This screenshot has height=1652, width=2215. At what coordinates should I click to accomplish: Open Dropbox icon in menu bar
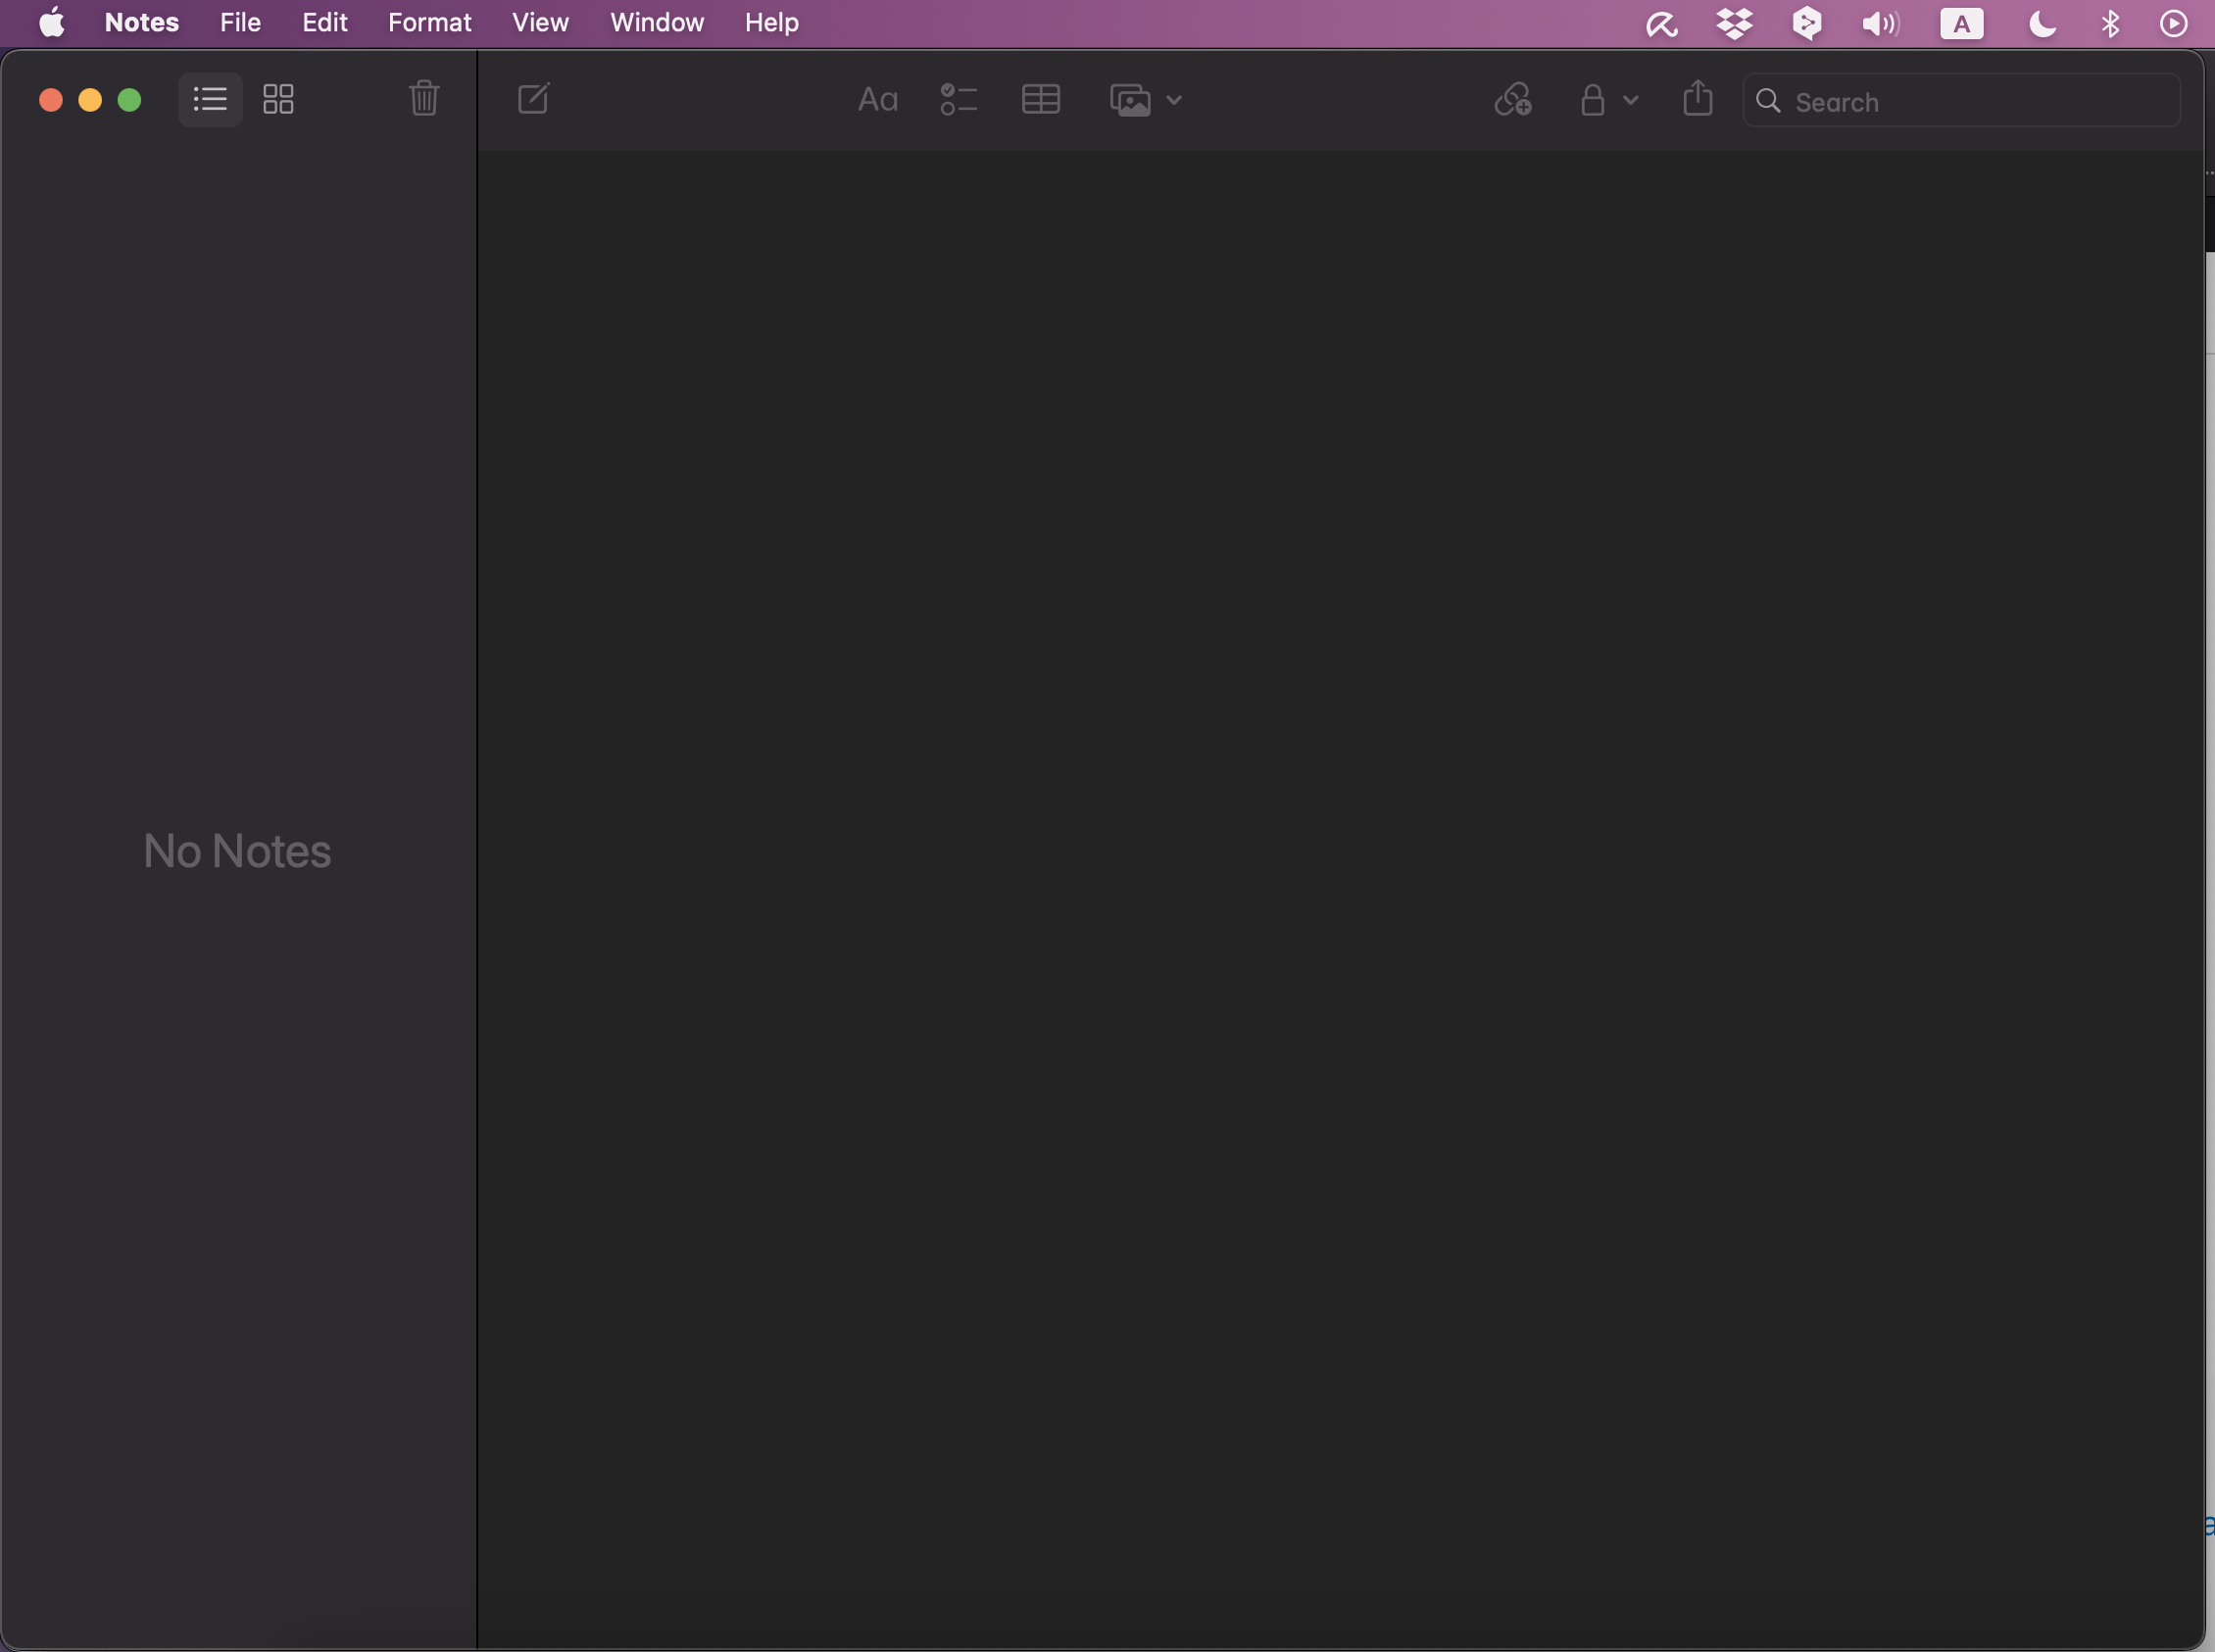[x=1734, y=23]
